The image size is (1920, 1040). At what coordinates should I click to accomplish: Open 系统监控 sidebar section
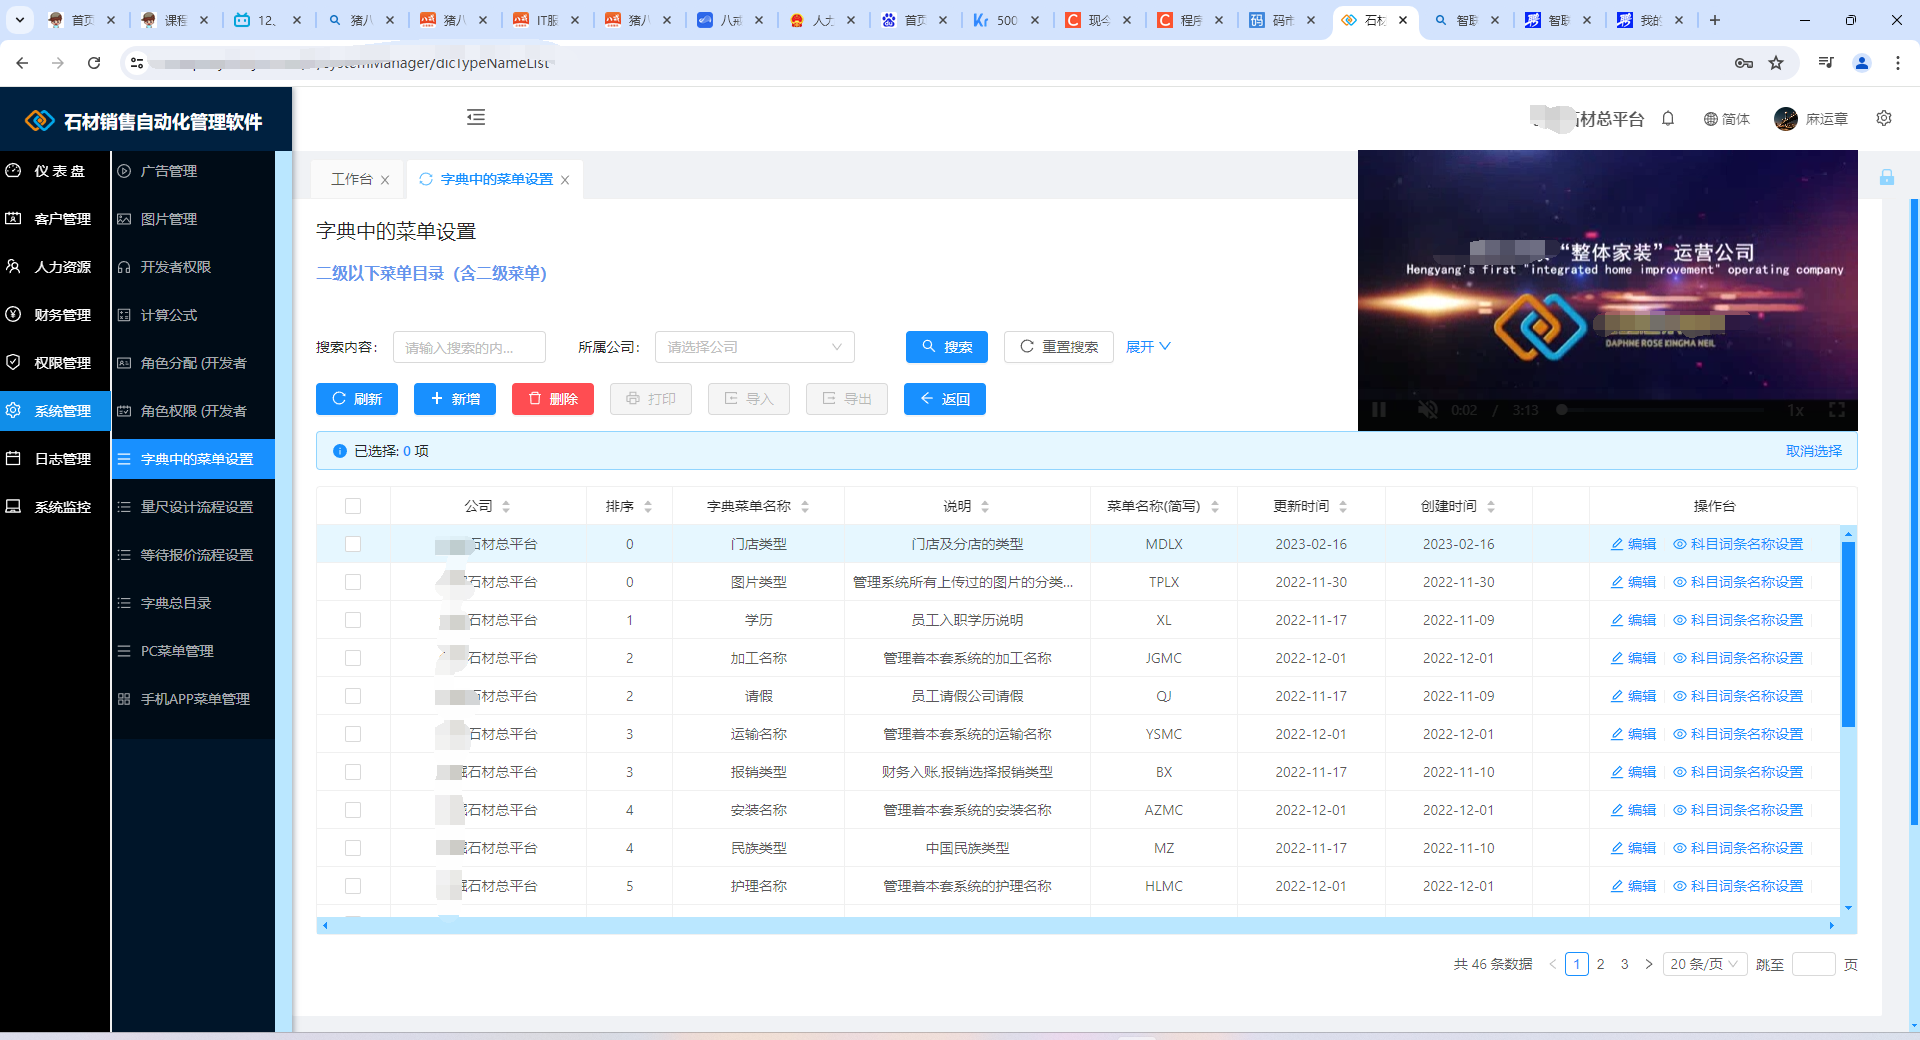(x=55, y=507)
